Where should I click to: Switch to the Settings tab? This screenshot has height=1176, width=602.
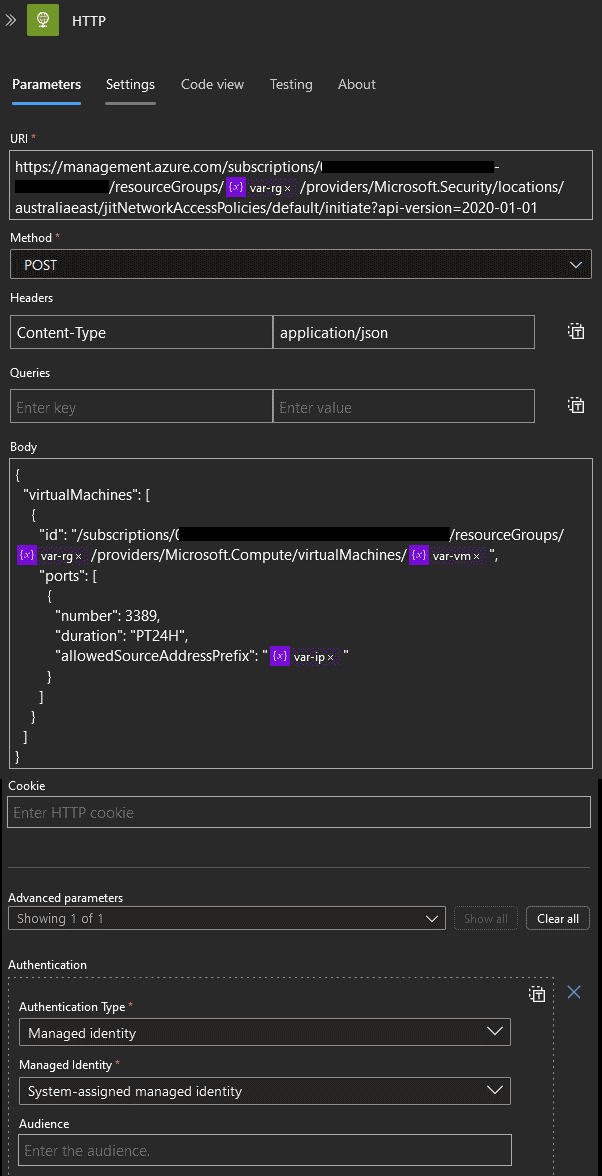pyautogui.click(x=130, y=84)
